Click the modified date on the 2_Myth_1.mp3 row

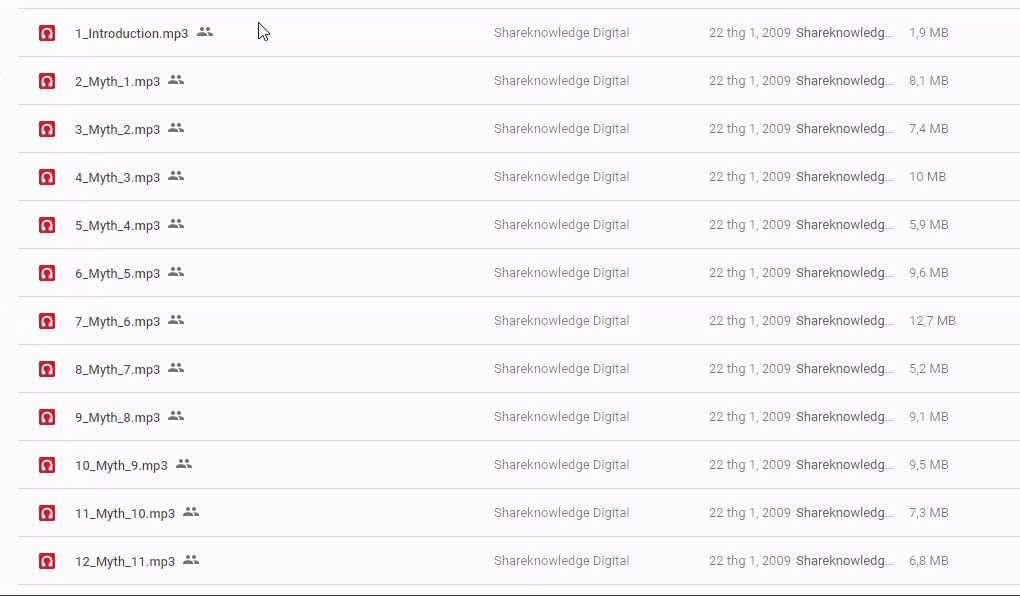749,81
